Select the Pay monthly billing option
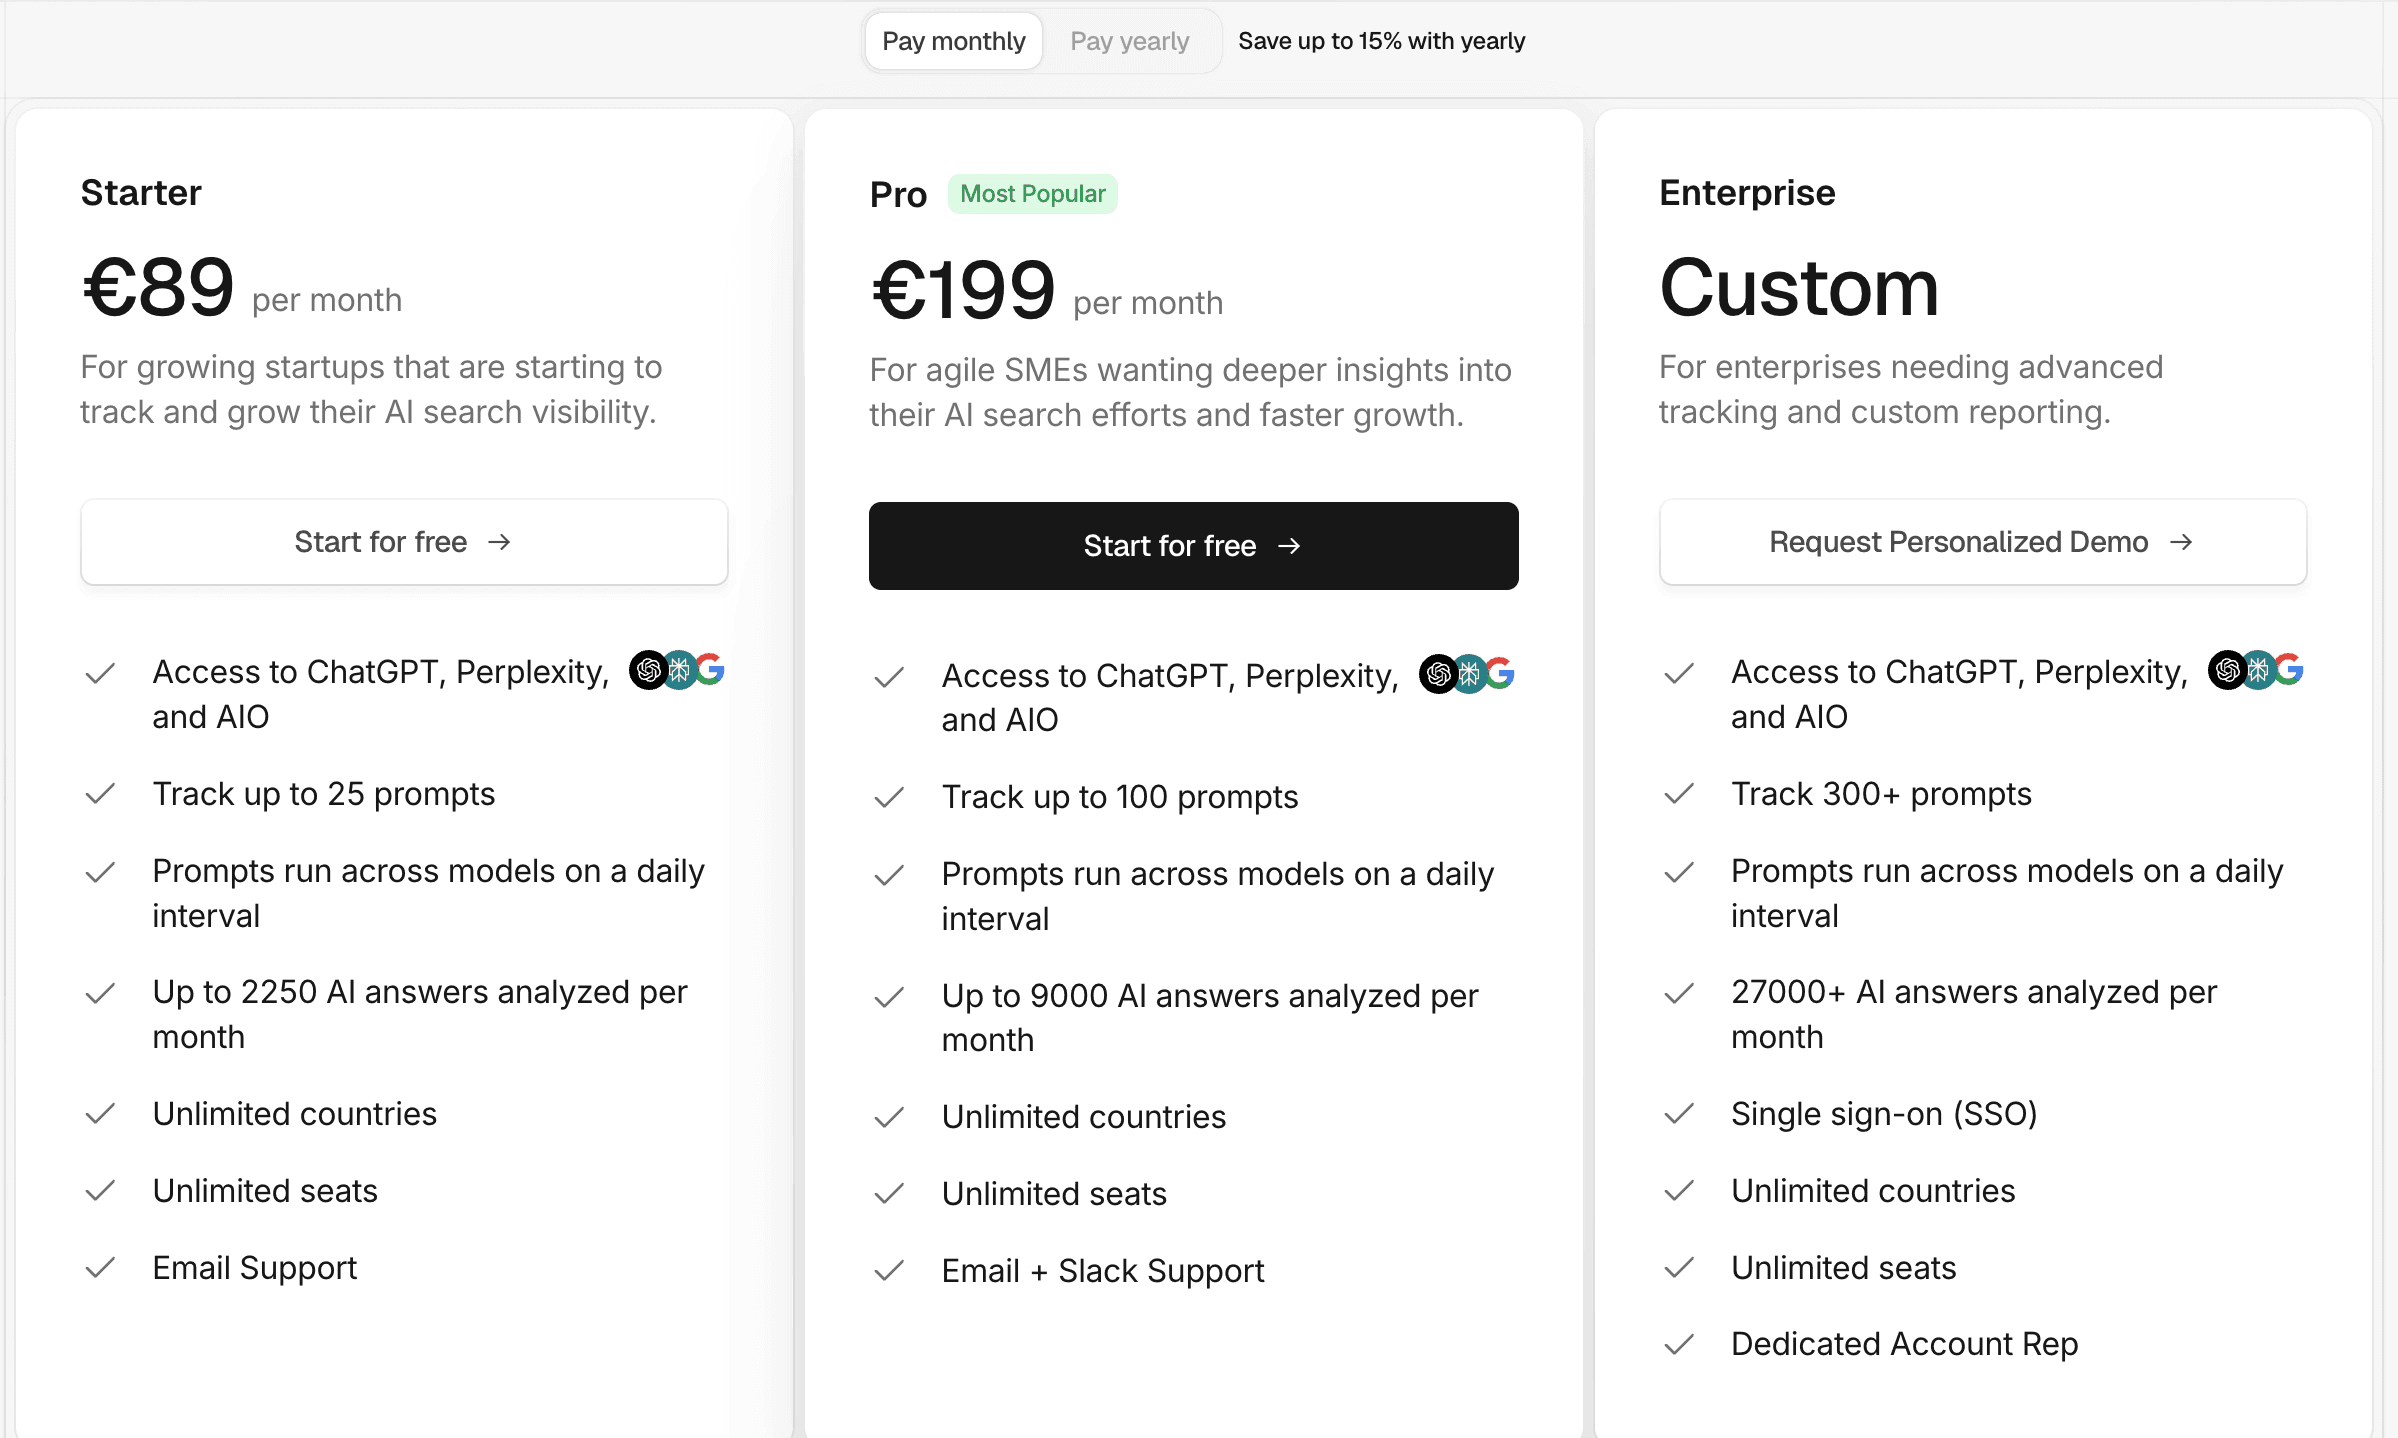Screen dimensions: 2398x1438 (x=953, y=41)
